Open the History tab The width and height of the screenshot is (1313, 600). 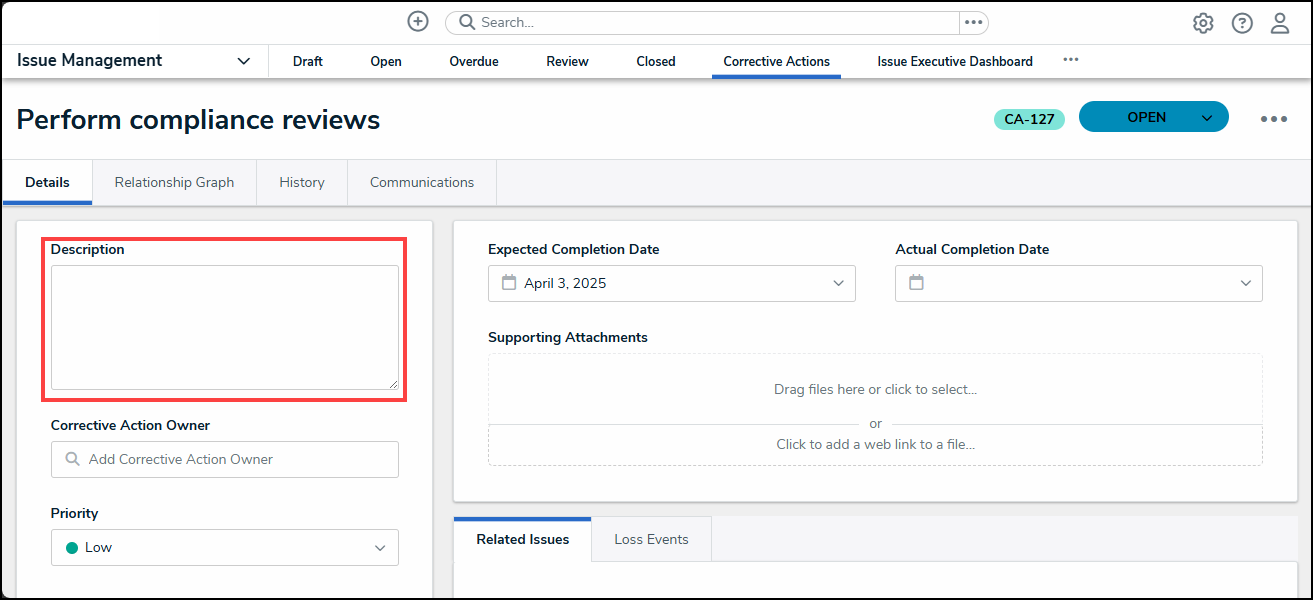[302, 182]
